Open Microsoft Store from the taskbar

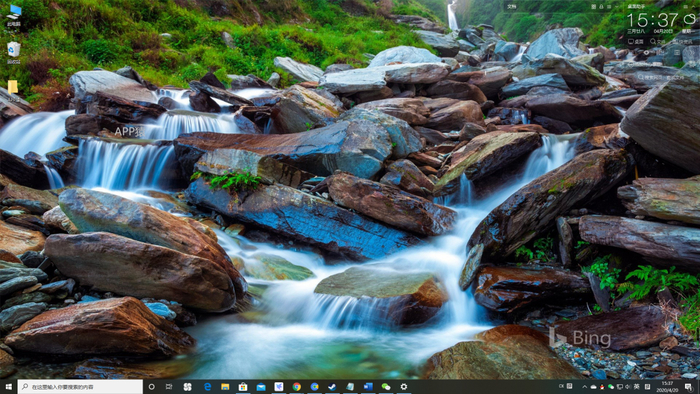click(243, 387)
